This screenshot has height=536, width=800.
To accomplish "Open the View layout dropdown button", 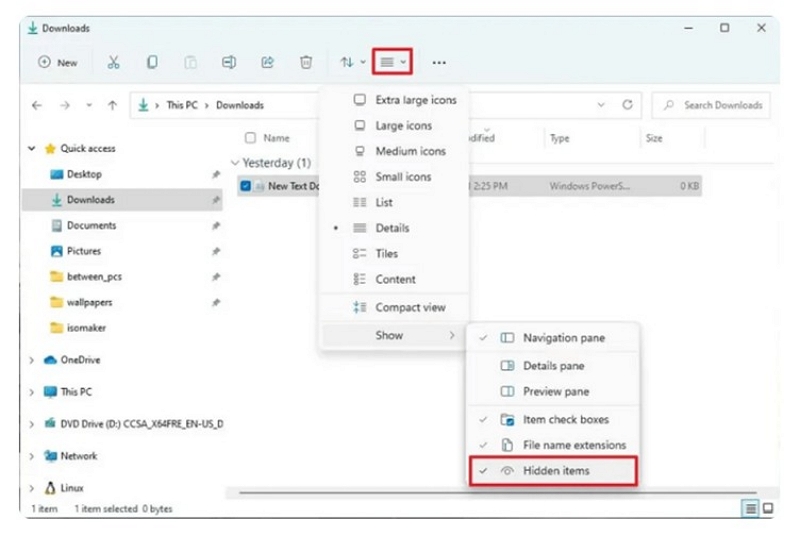I will [392, 62].
